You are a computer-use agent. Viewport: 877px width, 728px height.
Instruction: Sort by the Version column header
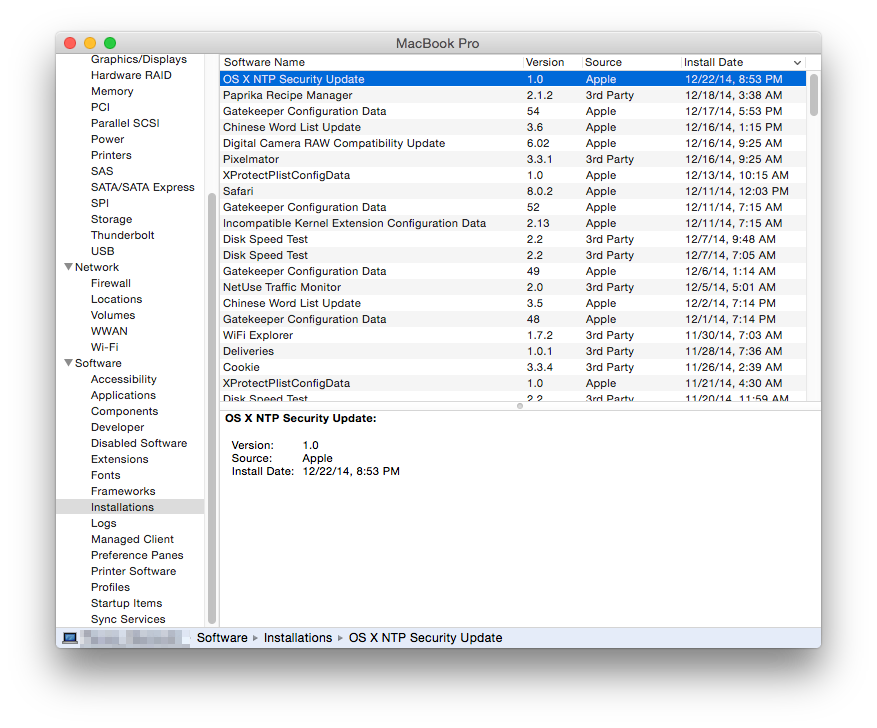point(552,62)
